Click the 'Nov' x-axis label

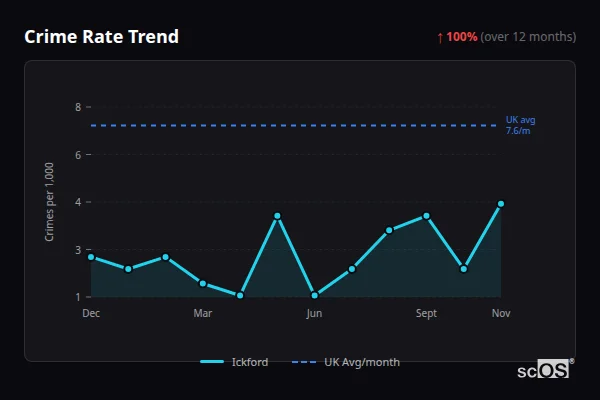501,313
